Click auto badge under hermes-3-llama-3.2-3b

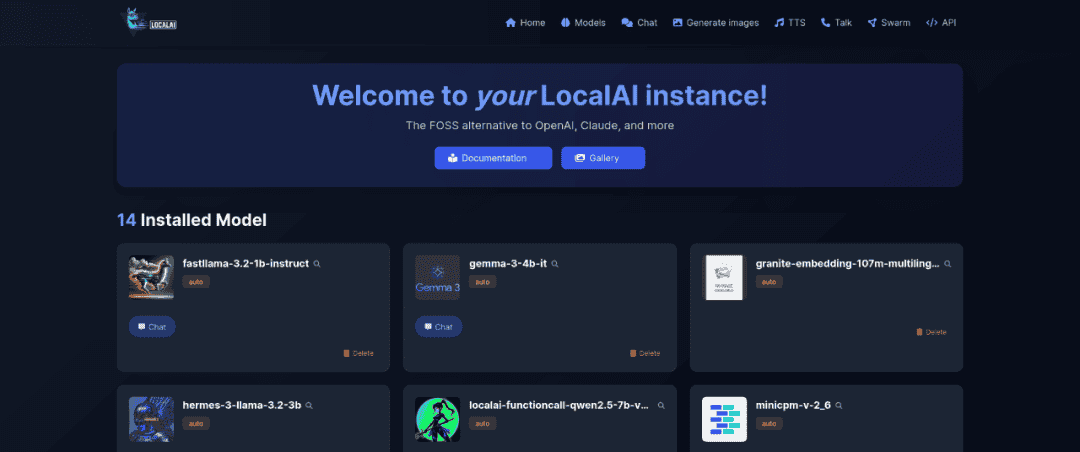point(196,423)
